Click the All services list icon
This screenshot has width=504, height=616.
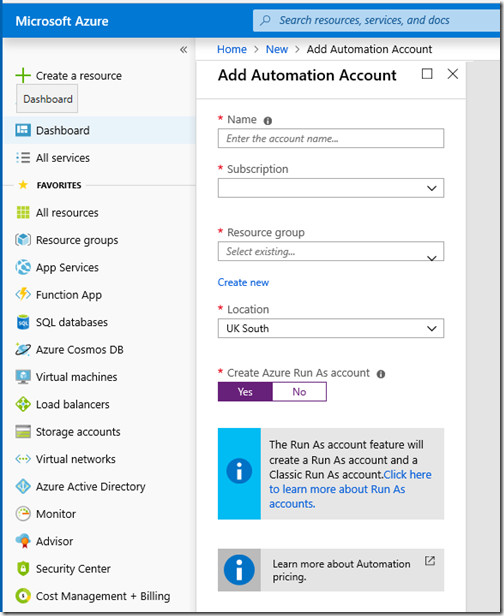coord(23,158)
